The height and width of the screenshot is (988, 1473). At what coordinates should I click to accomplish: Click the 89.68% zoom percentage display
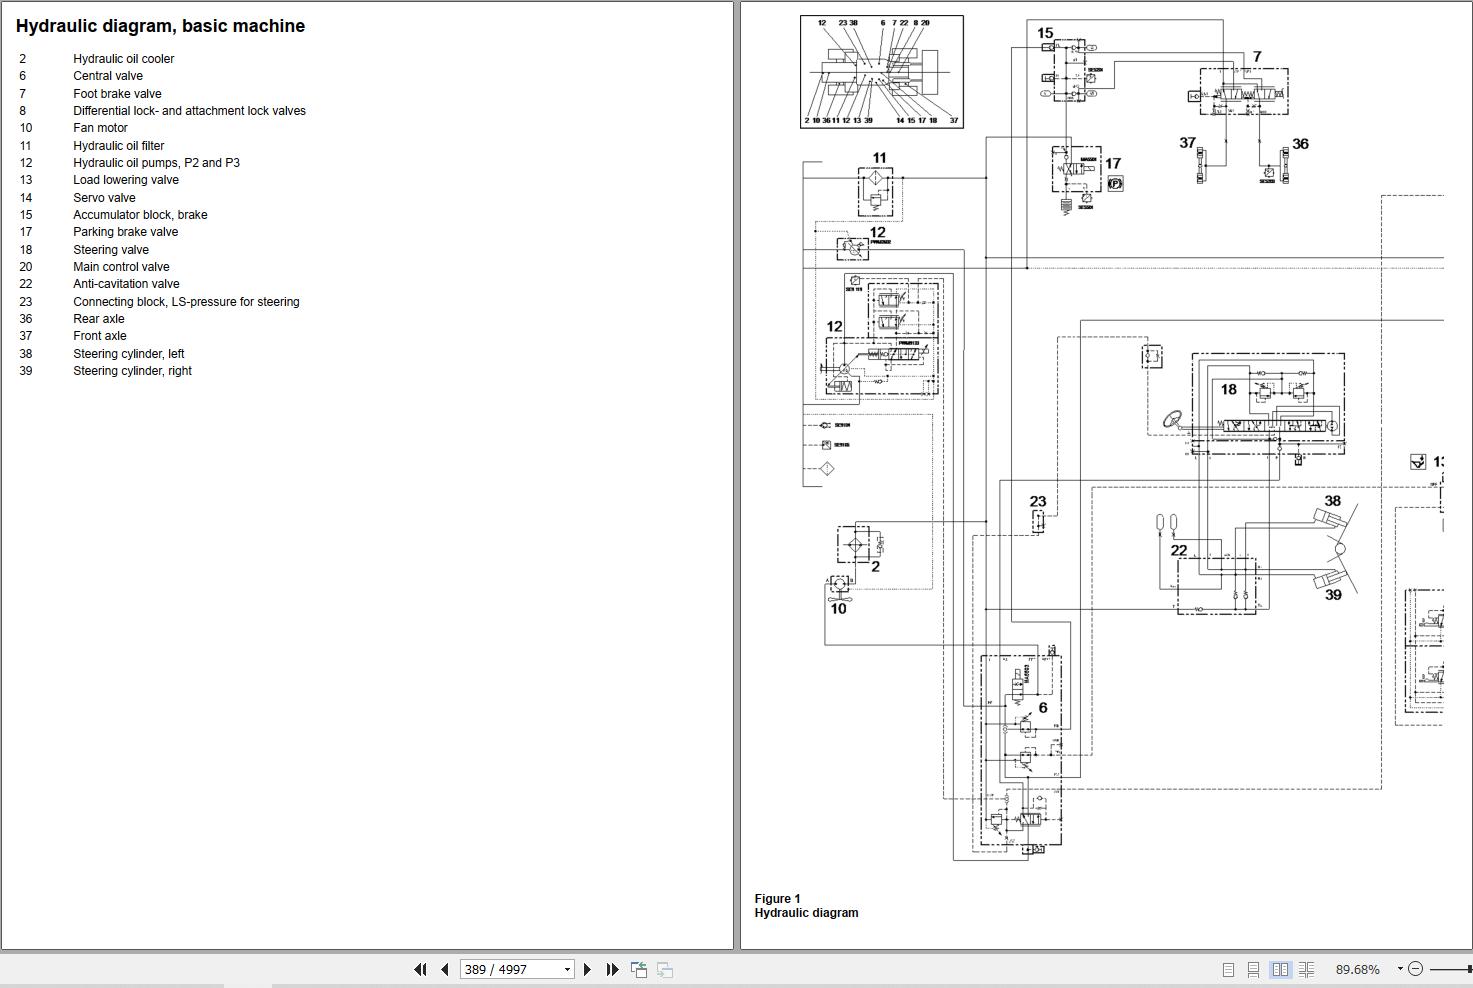point(1358,969)
